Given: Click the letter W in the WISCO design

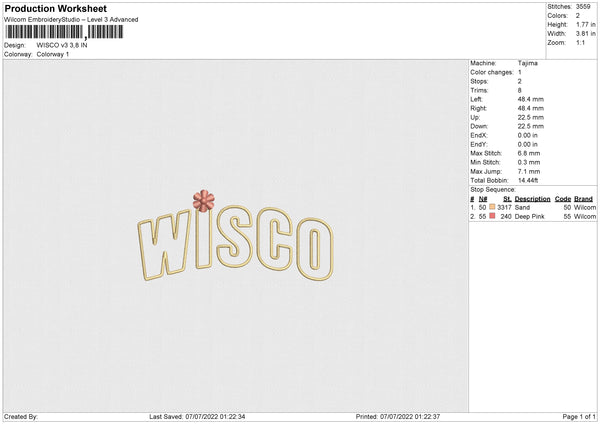Looking at the screenshot, I should (165, 245).
